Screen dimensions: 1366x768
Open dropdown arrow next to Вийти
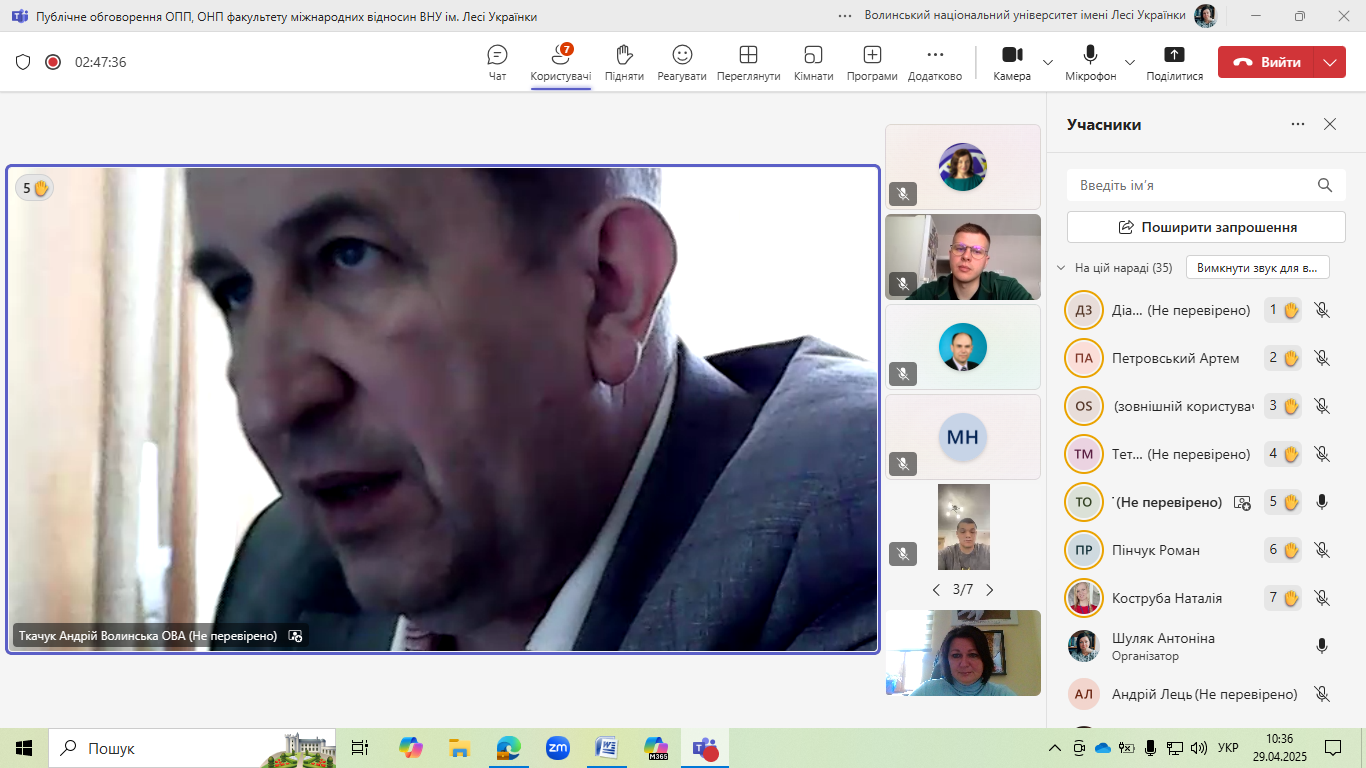click(1329, 62)
